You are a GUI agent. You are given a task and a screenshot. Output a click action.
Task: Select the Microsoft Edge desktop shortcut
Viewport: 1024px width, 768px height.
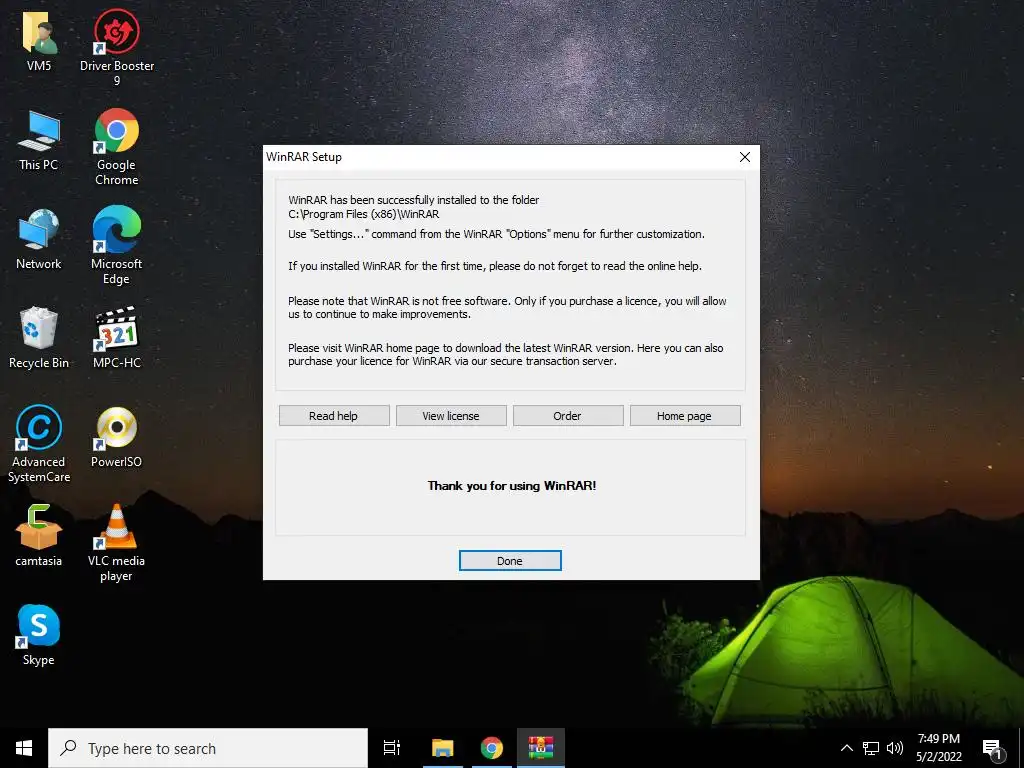(117, 246)
